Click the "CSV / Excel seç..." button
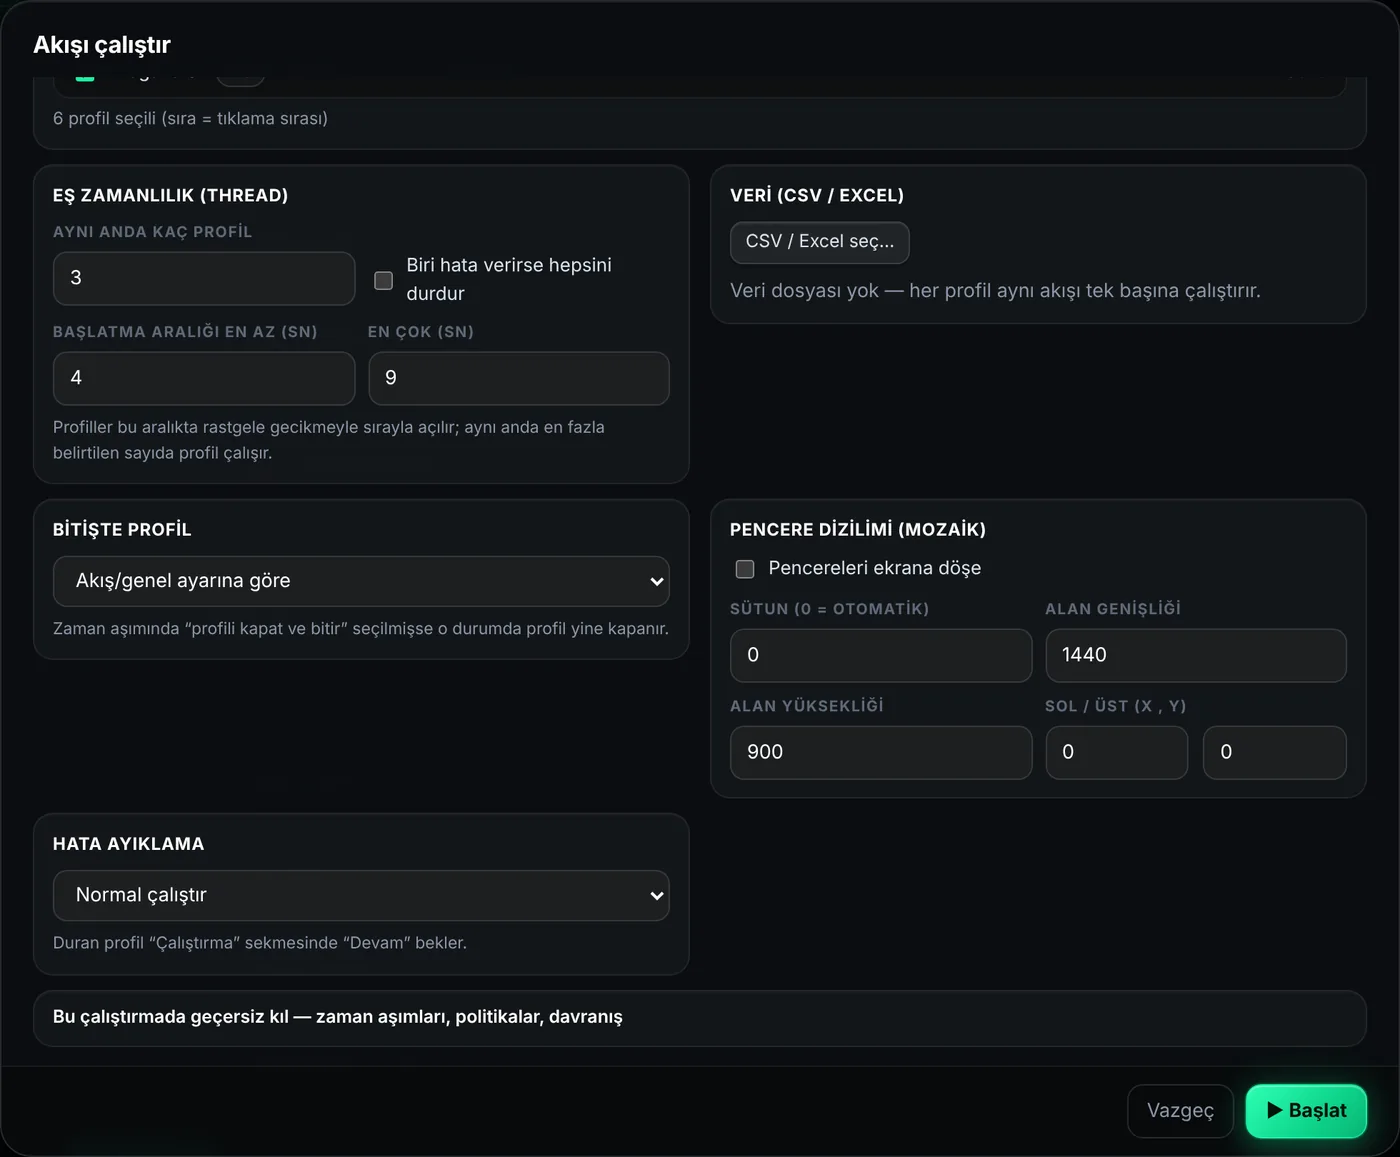This screenshot has width=1400, height=1157. tap(820, 242)
